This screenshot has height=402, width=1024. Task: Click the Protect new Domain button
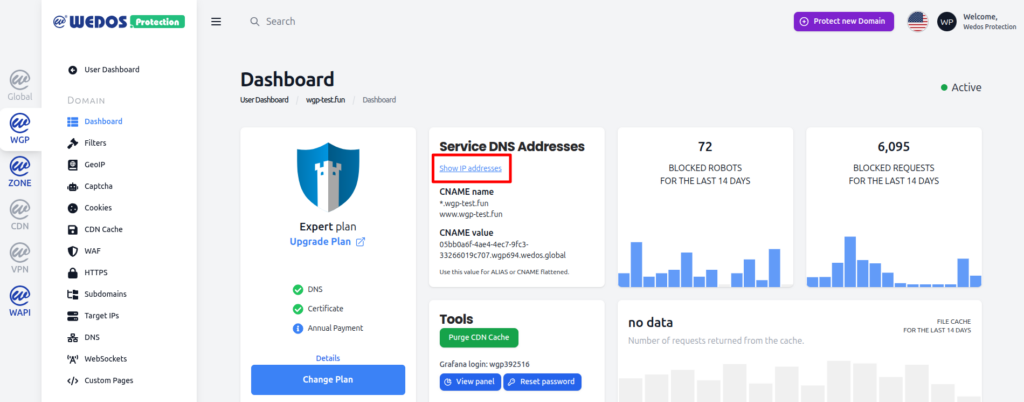point(843,22)
